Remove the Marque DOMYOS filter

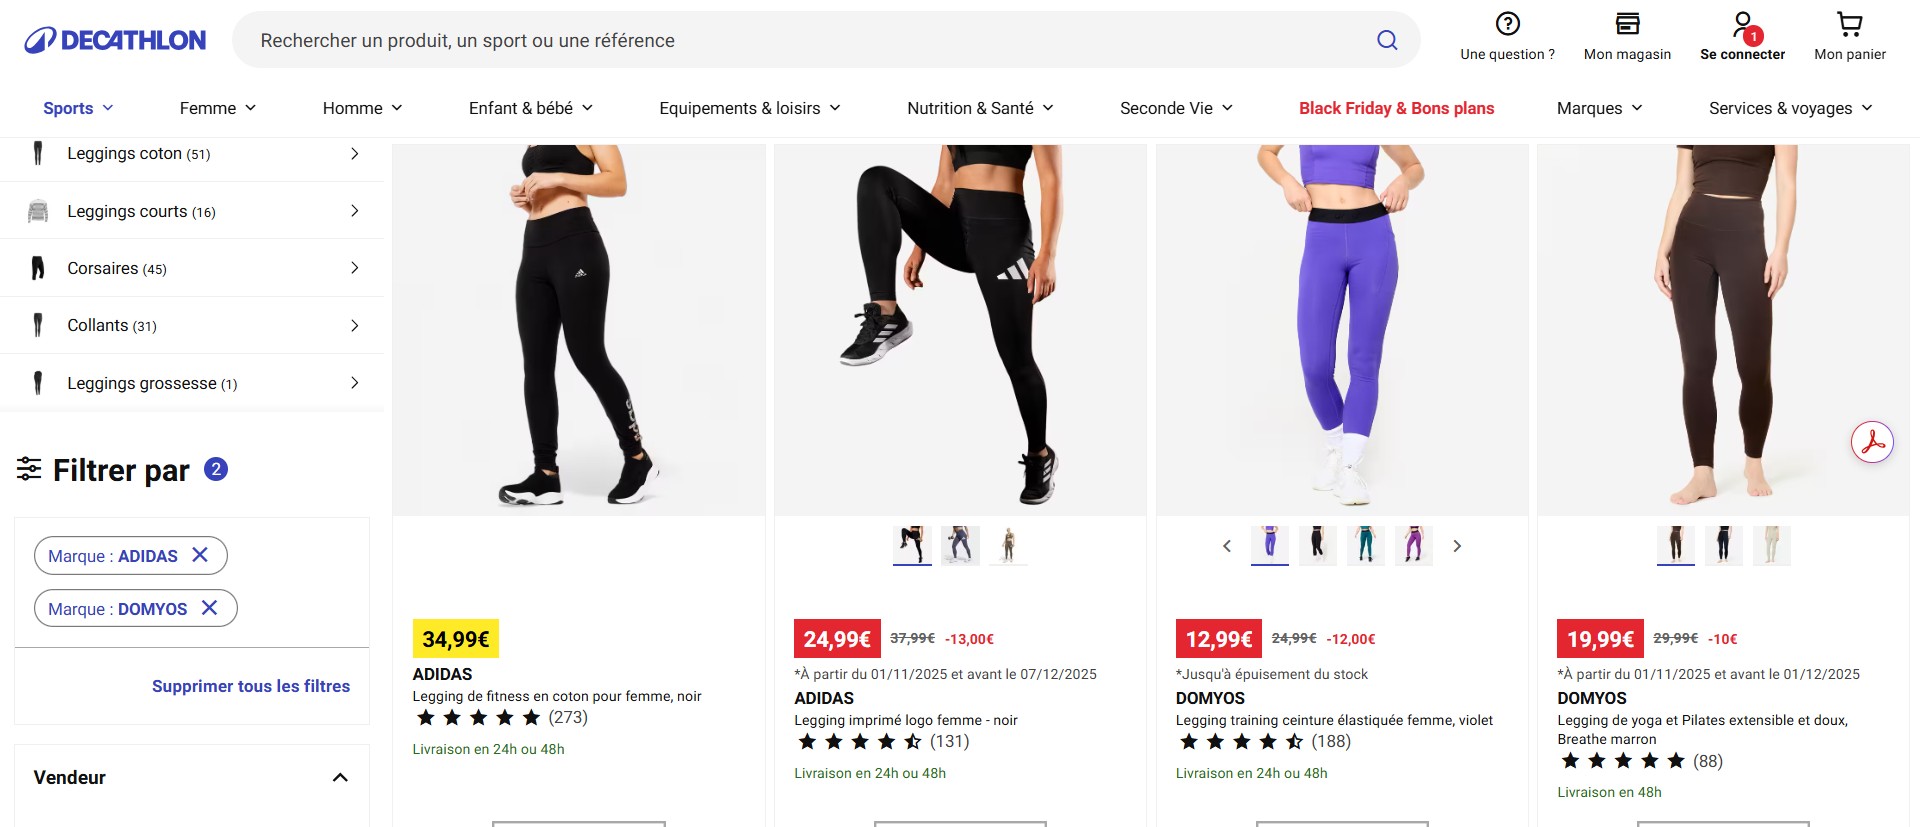click(209, 608)
